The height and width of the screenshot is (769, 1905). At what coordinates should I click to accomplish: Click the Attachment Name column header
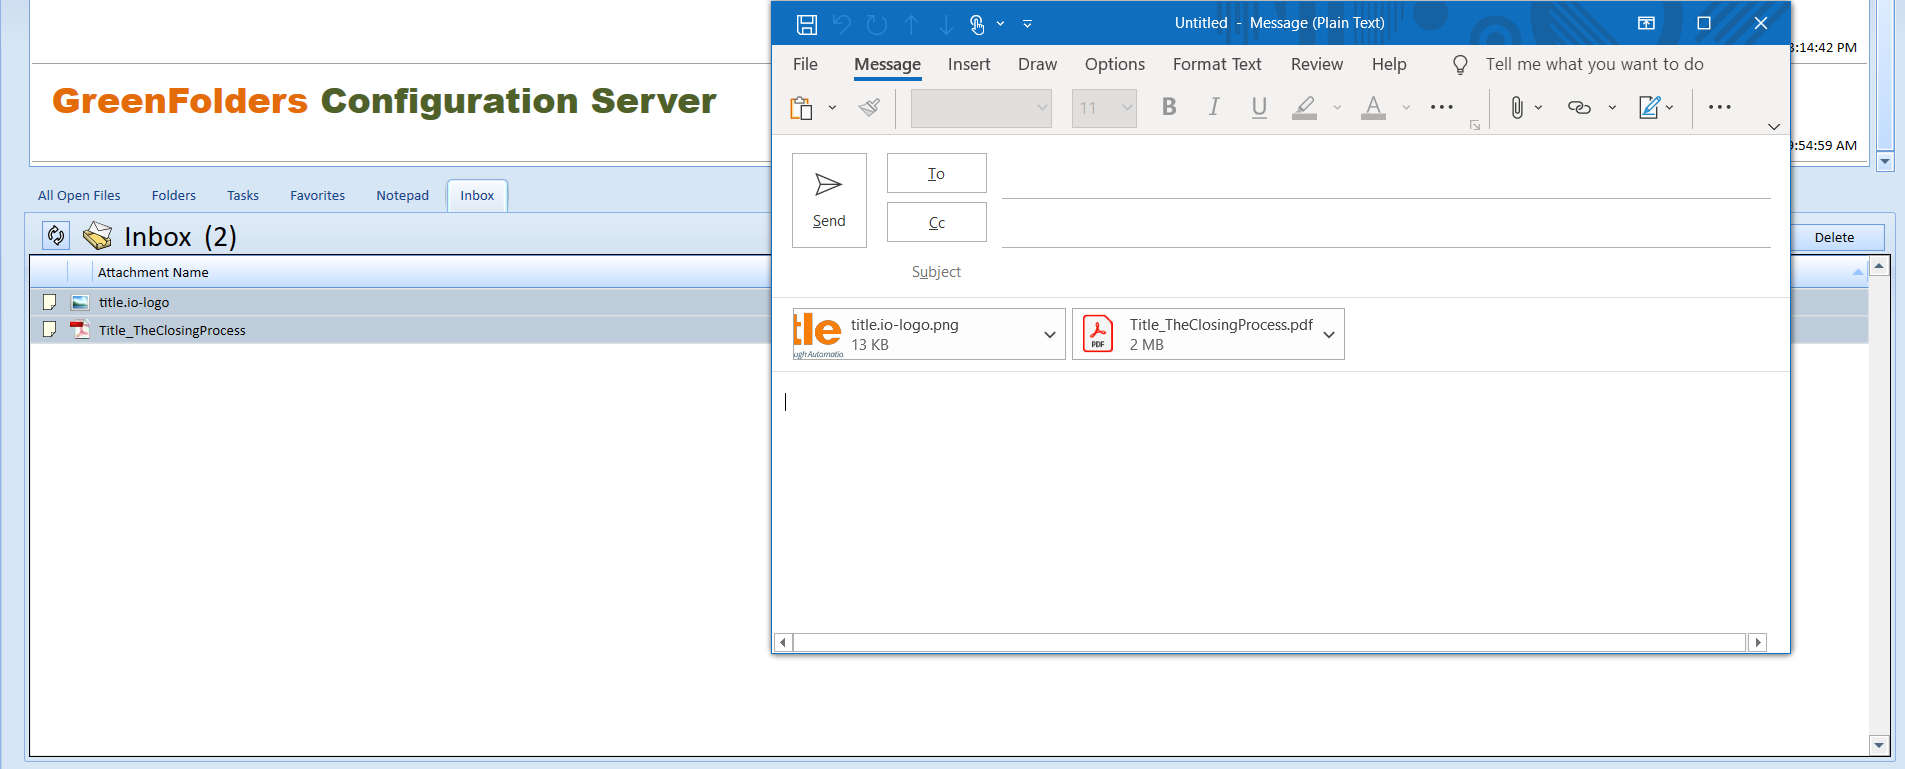[153, 272]
